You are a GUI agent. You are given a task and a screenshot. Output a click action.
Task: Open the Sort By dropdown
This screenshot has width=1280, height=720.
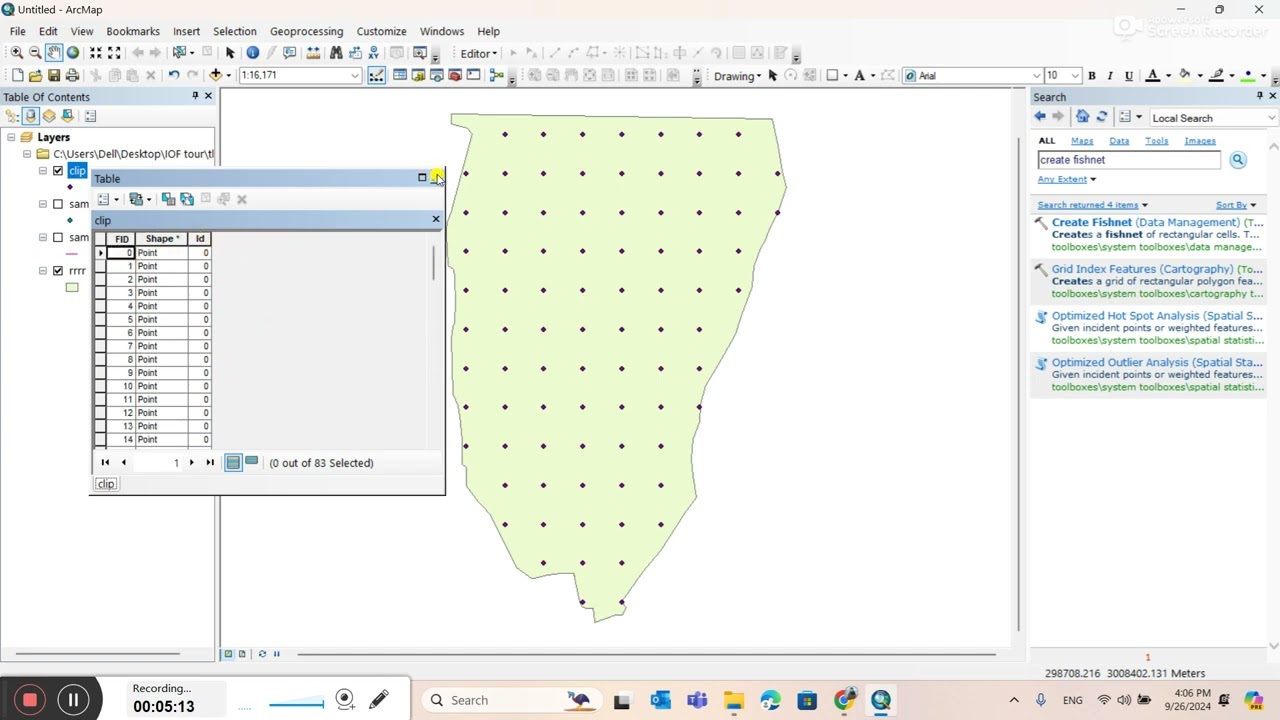(x=1236, y=205)
